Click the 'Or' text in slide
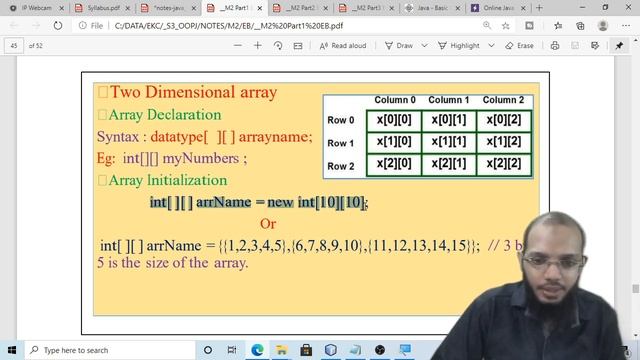The image size is (640, 360). [268, 224]
